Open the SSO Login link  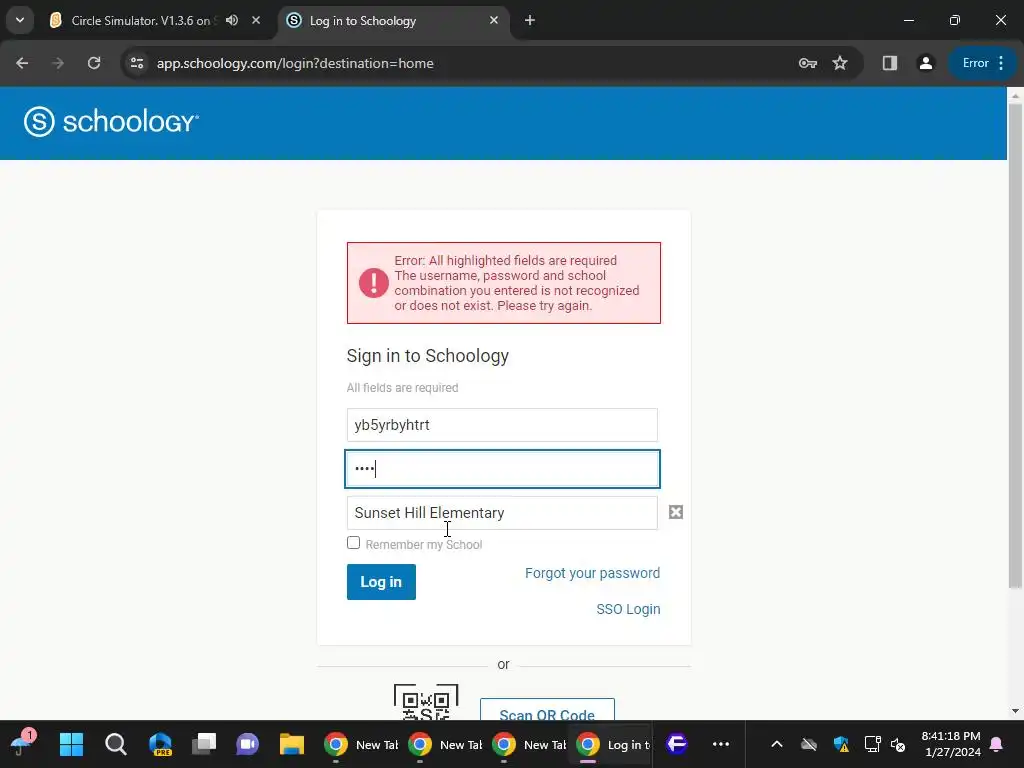628,609
